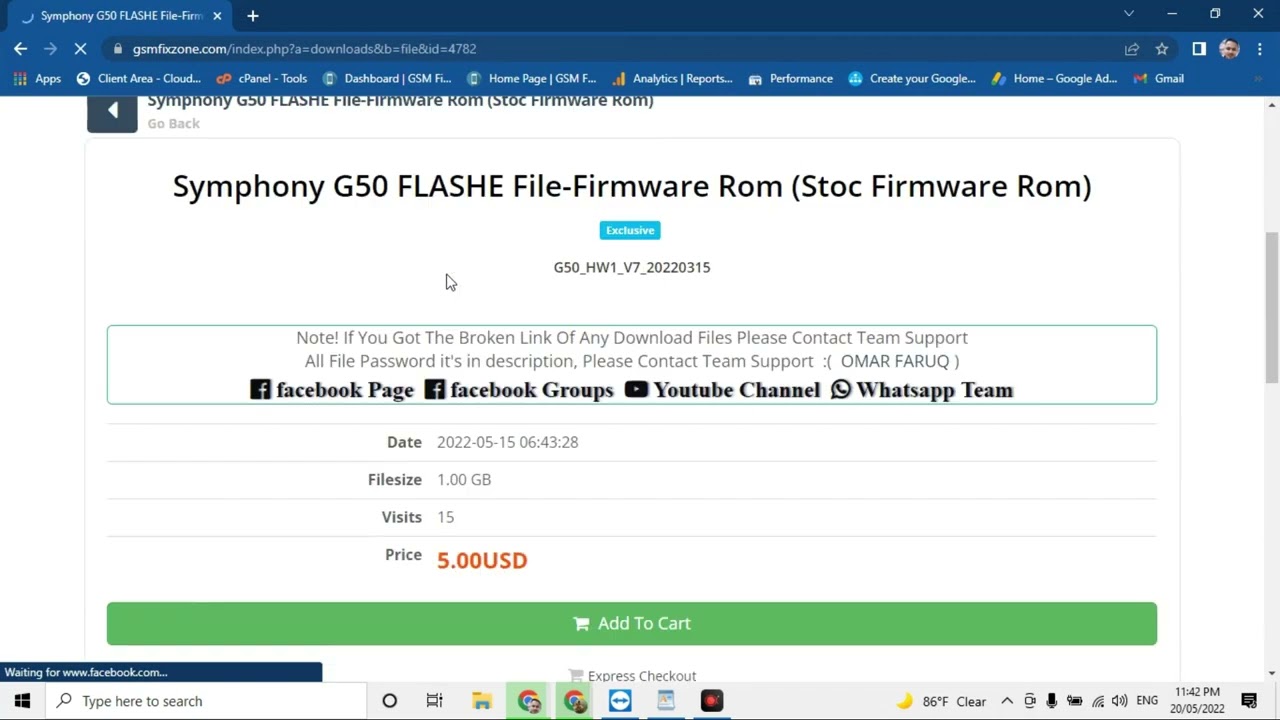Click version text G50_HW1_V7_20220315
1280x720 pixels.
(632, 267)
